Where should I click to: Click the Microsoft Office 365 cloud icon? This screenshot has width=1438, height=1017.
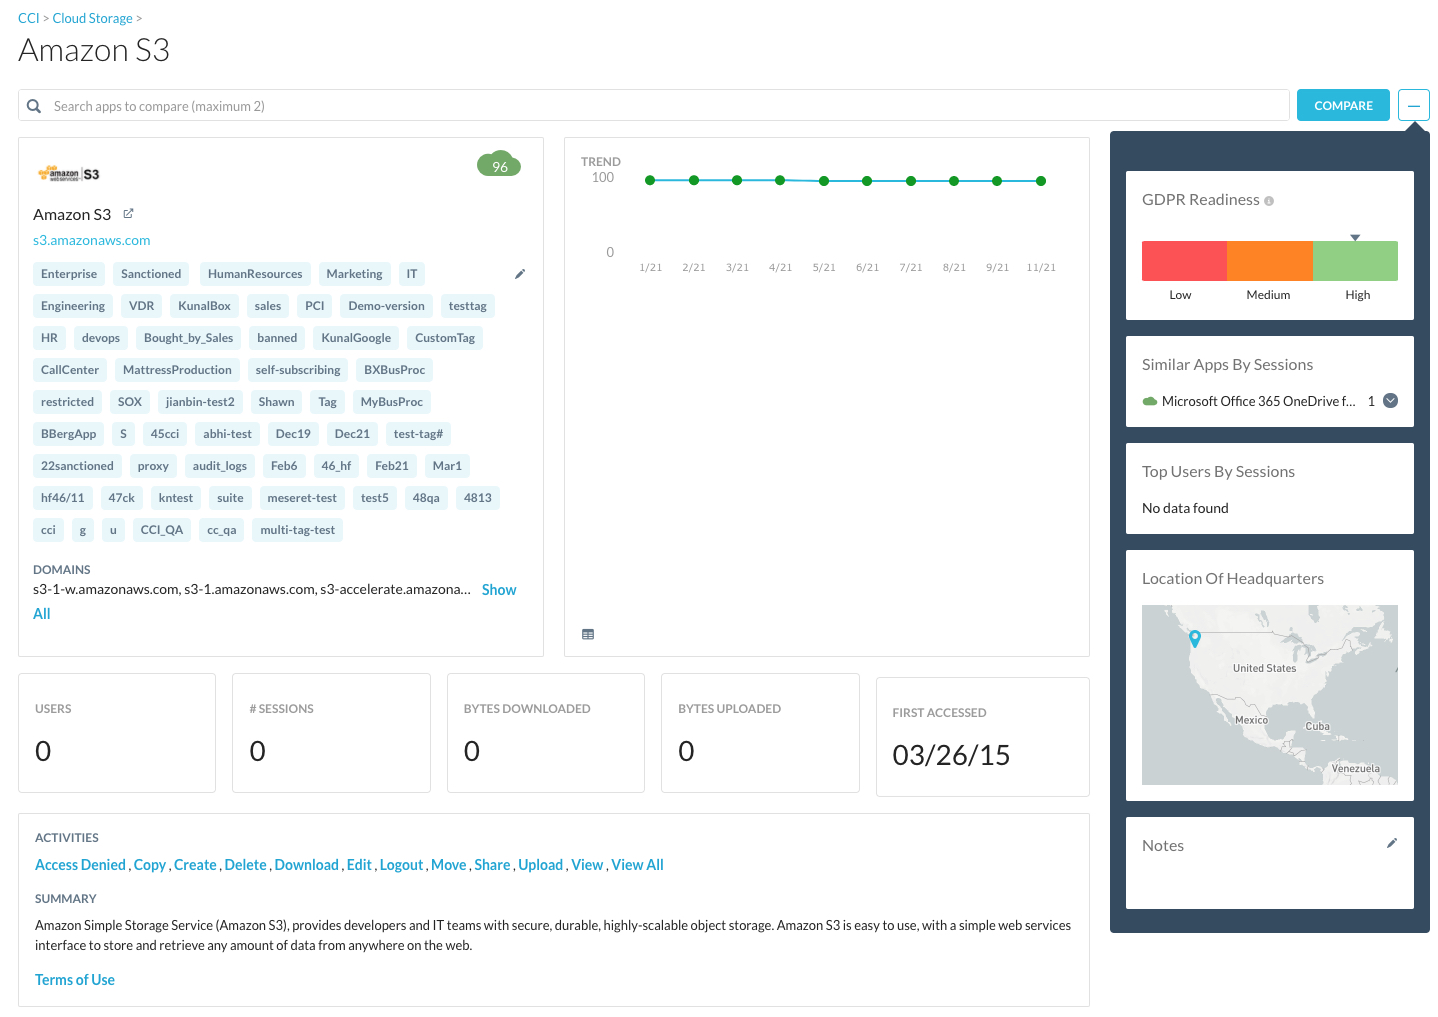[x=1150, y=401]
